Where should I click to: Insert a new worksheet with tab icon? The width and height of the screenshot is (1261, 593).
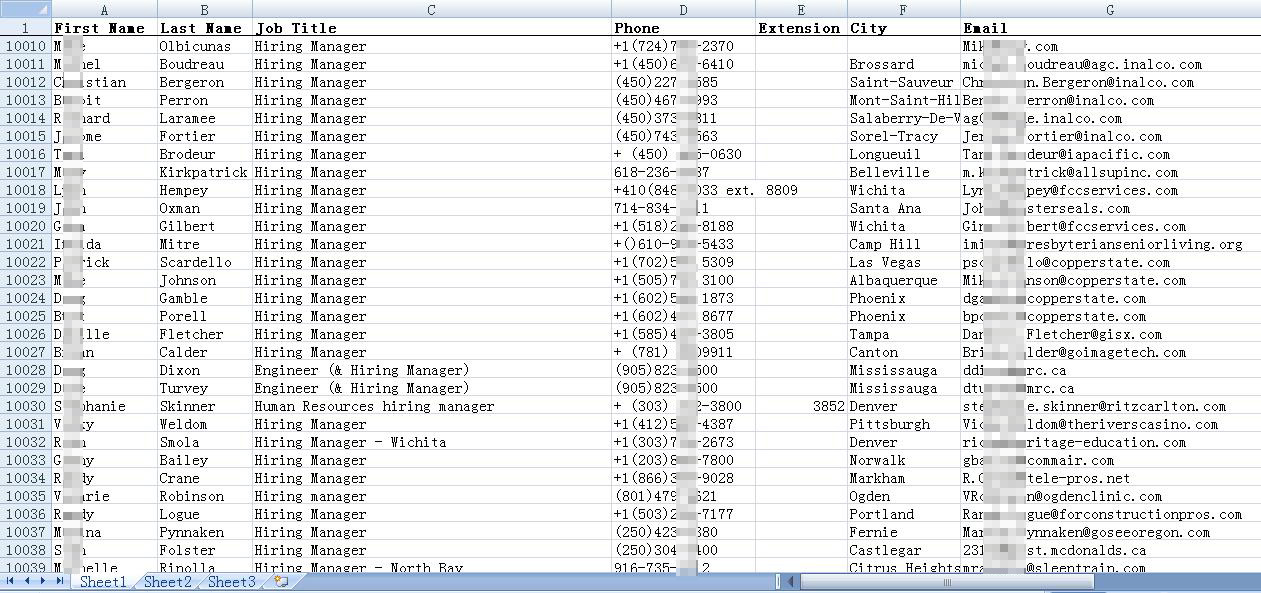click(x=281, y=581)
